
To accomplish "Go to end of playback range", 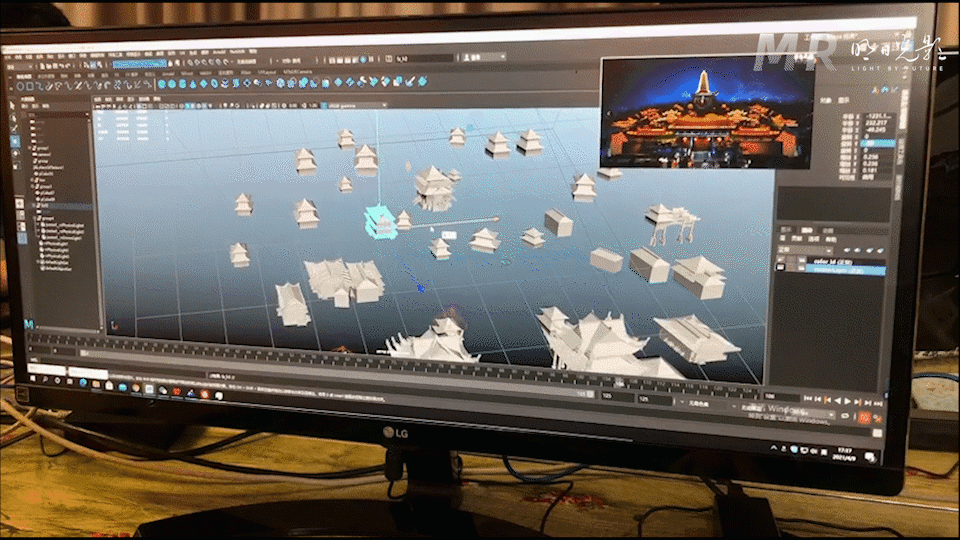I will pos(878,403).
